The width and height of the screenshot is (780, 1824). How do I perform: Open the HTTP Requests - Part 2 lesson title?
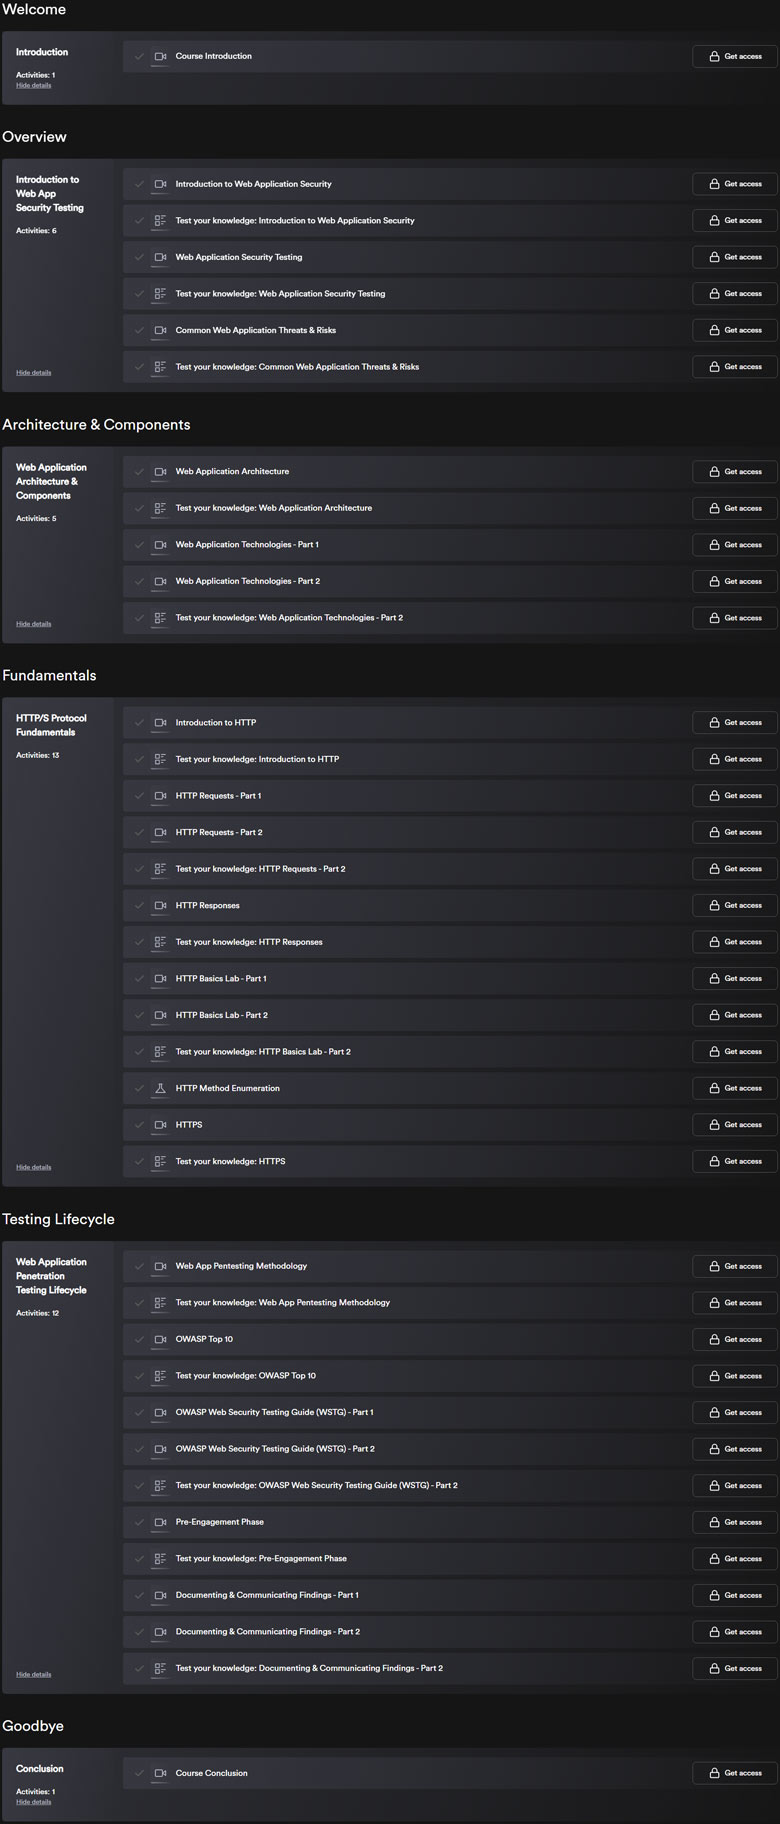point(219,832)
